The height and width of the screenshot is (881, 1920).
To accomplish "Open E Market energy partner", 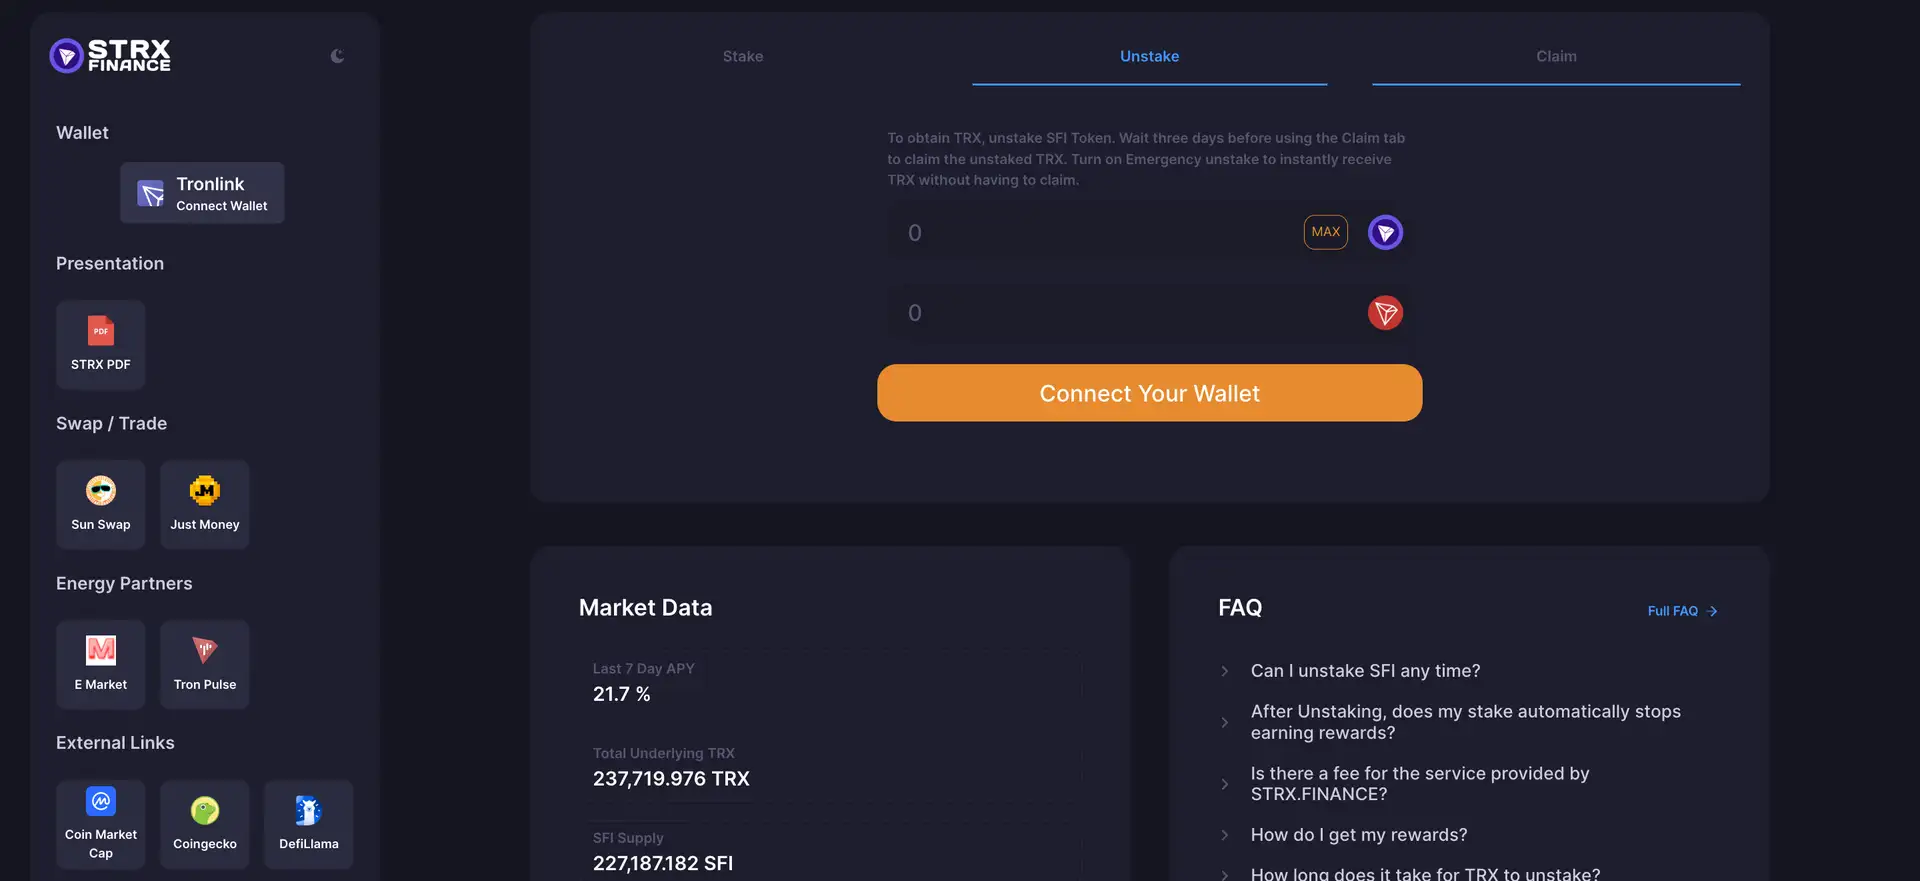I will click(101, 664).
